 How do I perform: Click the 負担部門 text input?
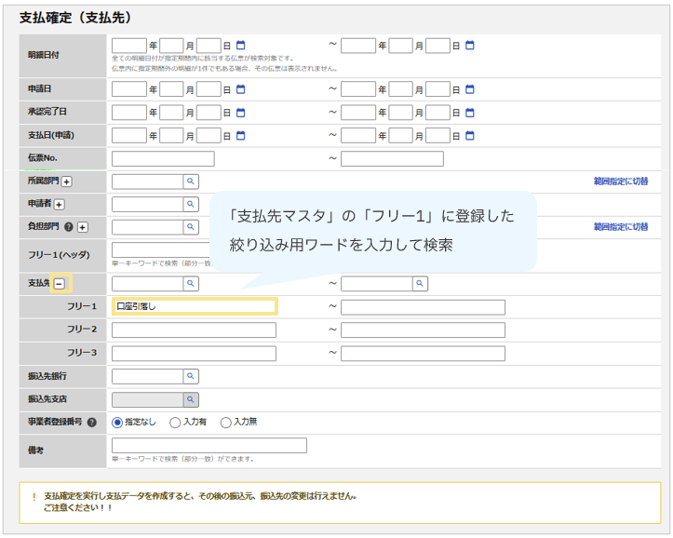(x=148, y=227)
